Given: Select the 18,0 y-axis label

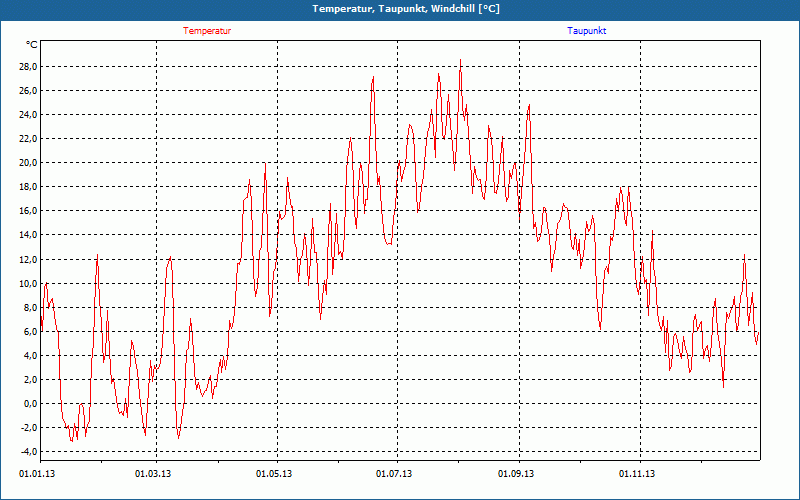Looking at the screenshot, I should (28, 187).
